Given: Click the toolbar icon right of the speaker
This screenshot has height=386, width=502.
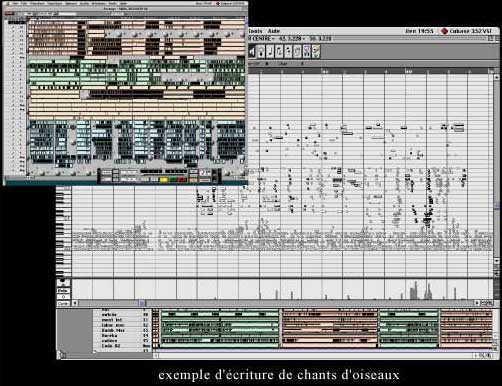Looking at the screenshot, I should pos(261,52).
